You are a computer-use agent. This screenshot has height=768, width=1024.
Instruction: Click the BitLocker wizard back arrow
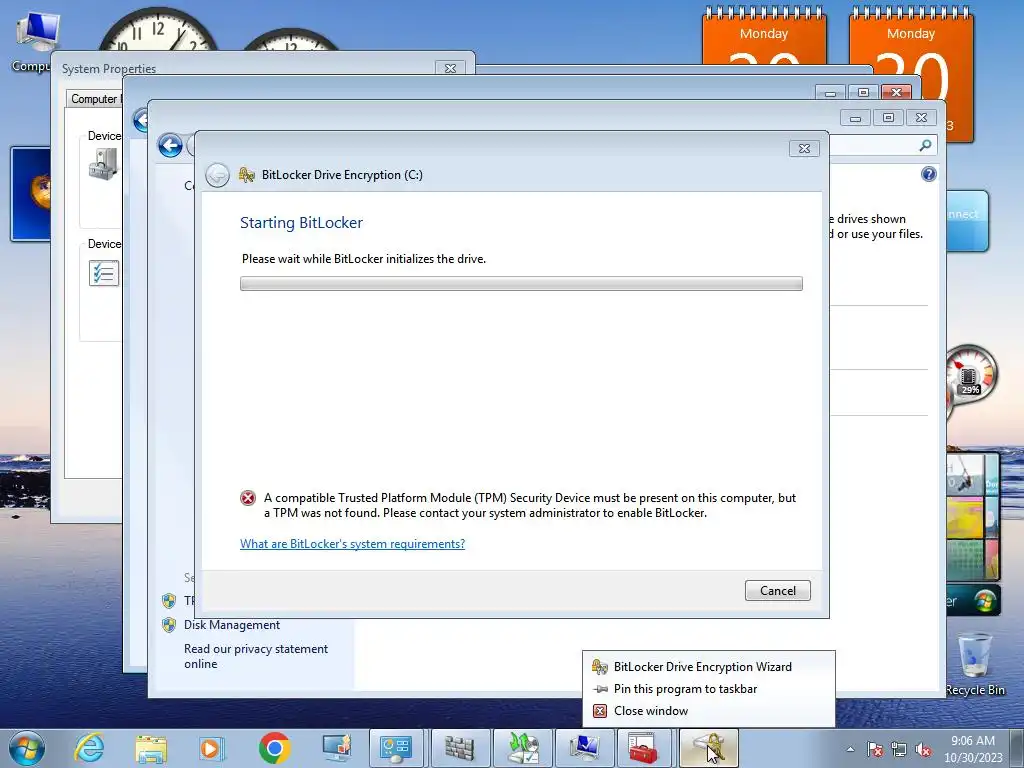tap(217, 175)
